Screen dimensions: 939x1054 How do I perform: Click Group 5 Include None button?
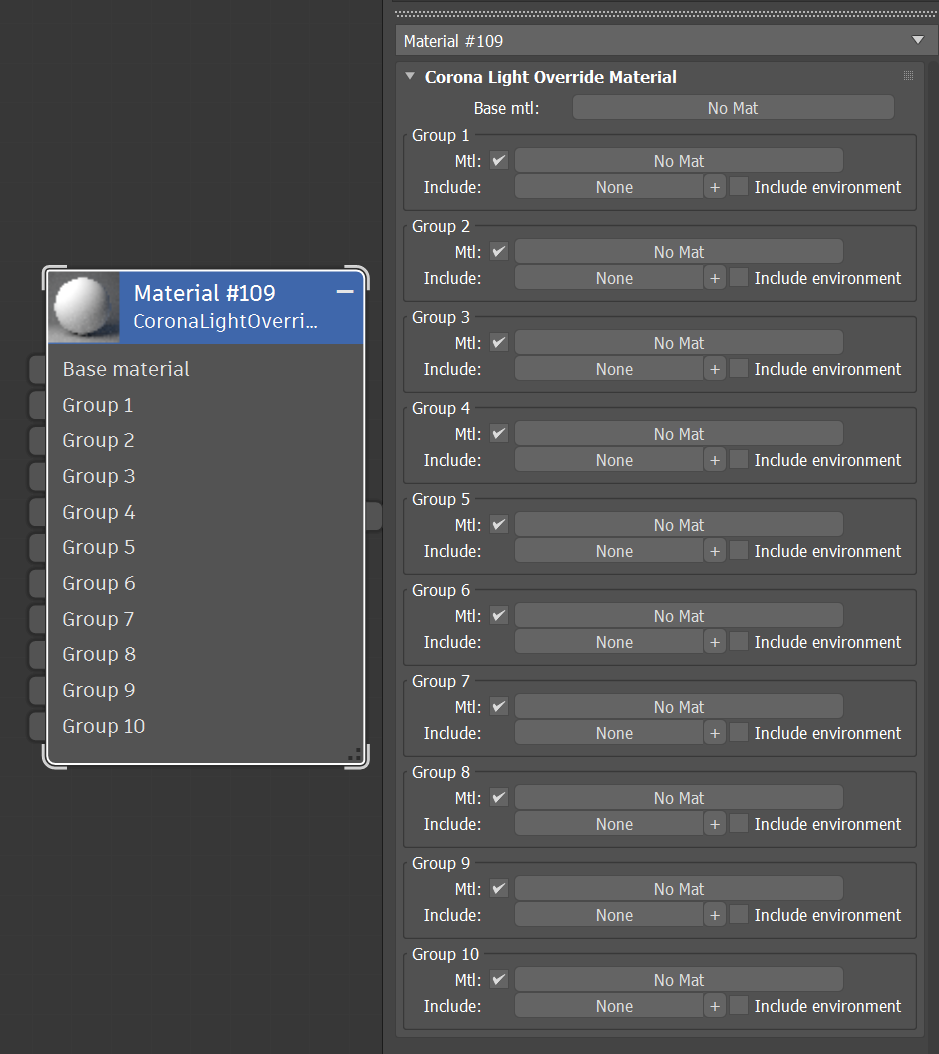click(x=609, y=551)
